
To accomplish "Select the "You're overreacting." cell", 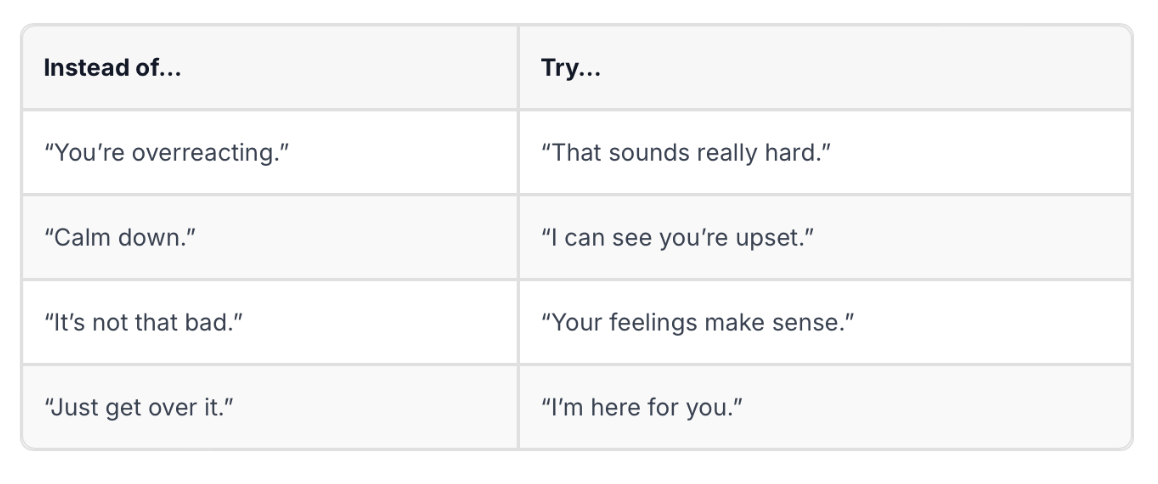I will click(270, 153).
